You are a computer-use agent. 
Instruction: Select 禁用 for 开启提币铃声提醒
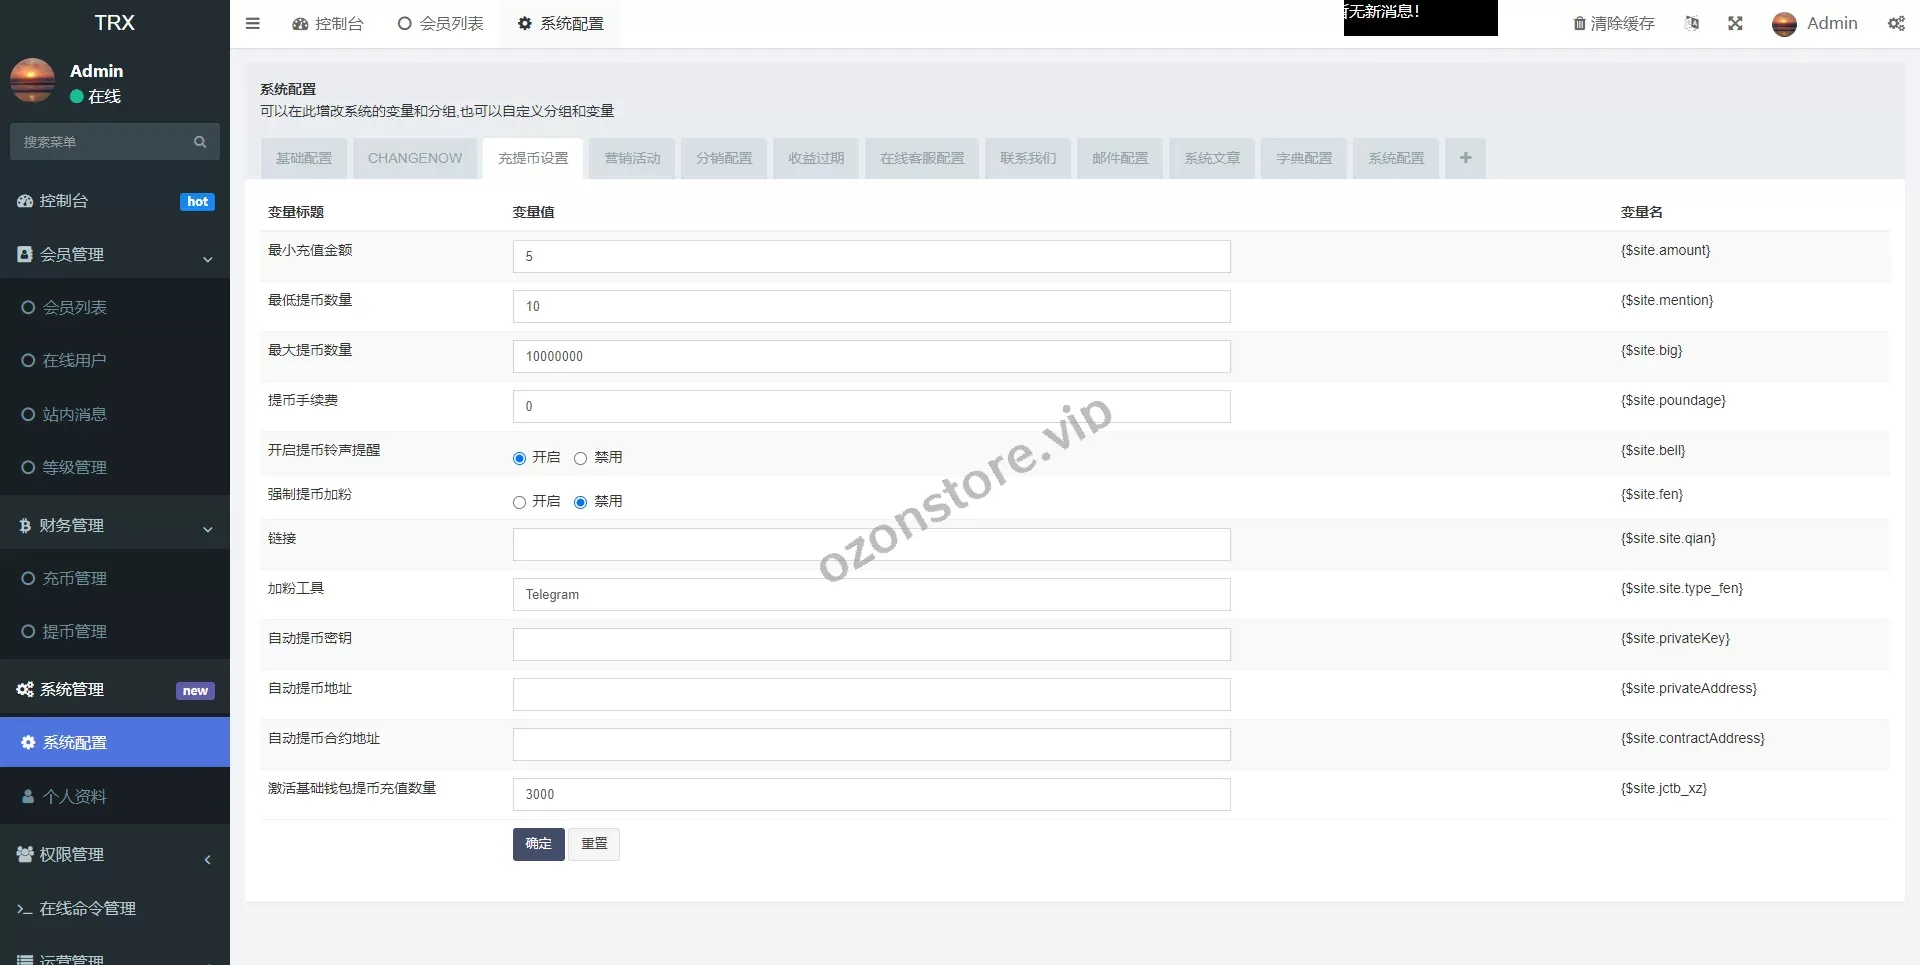(x=580, y=458)
